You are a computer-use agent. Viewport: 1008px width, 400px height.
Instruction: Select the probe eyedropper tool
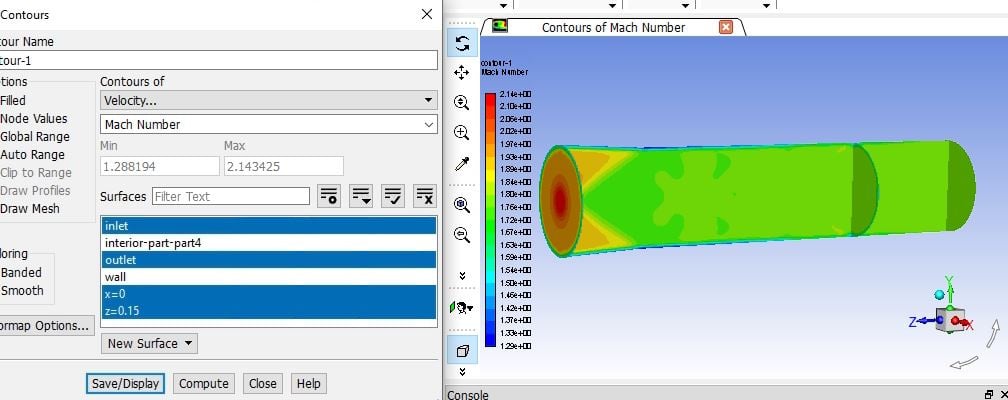[462, 163]
